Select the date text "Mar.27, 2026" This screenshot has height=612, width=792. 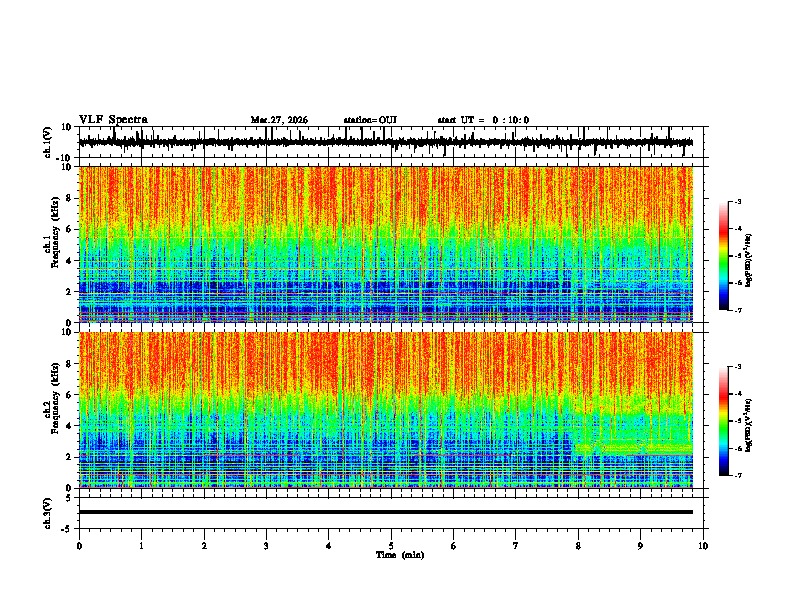[279, 120]
